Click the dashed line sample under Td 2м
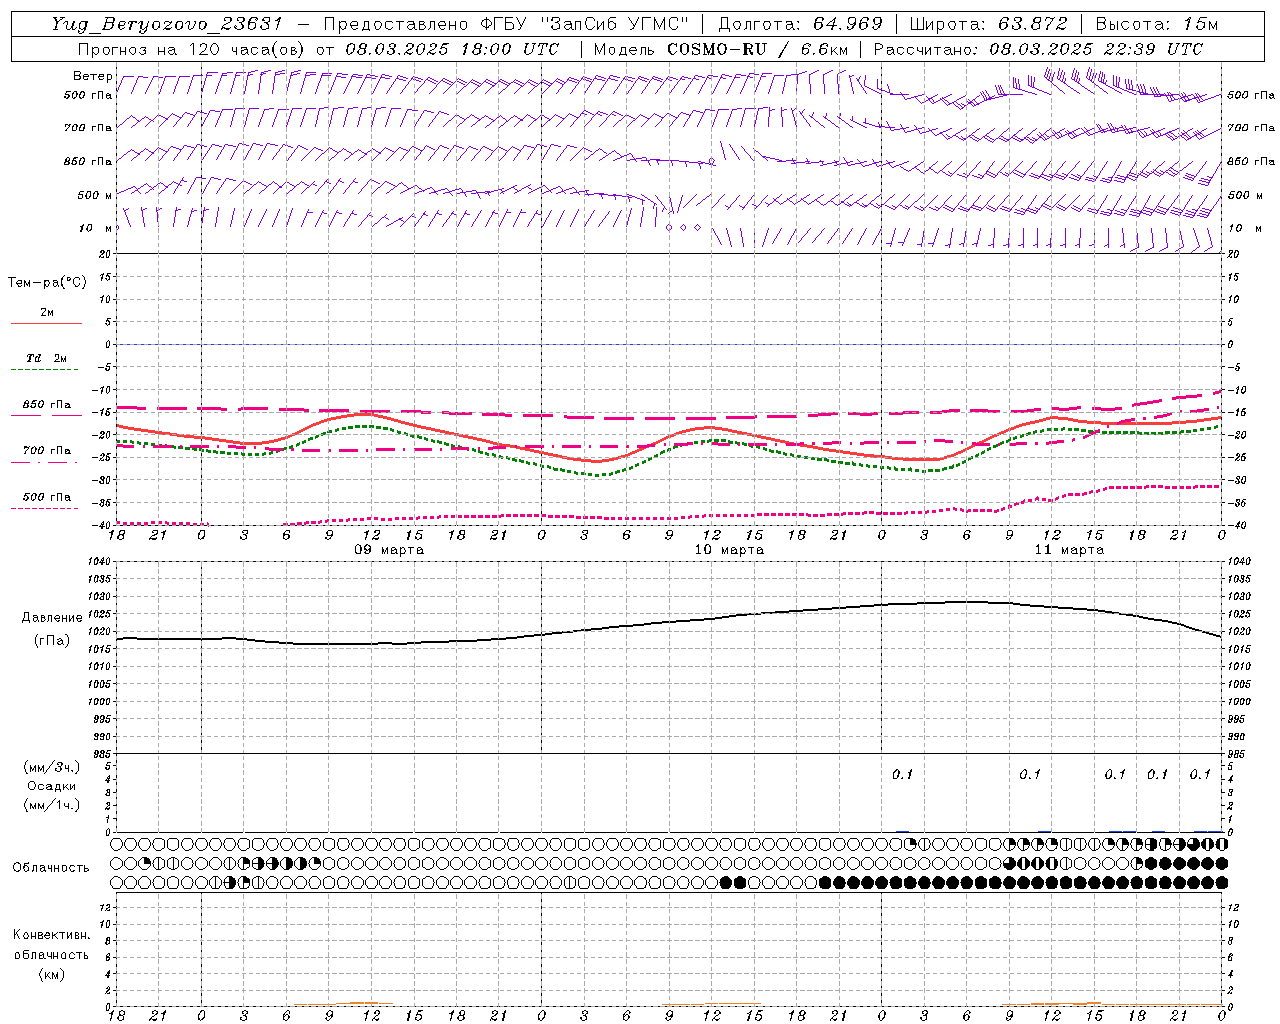 point(44,370)
